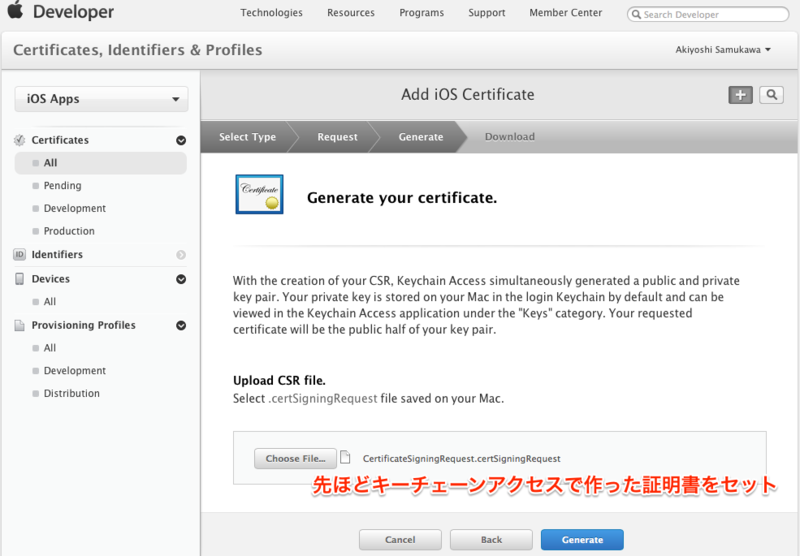Viewport: 800px width, 556px height.
Task: Click the Devices section label
Action: 51,279
